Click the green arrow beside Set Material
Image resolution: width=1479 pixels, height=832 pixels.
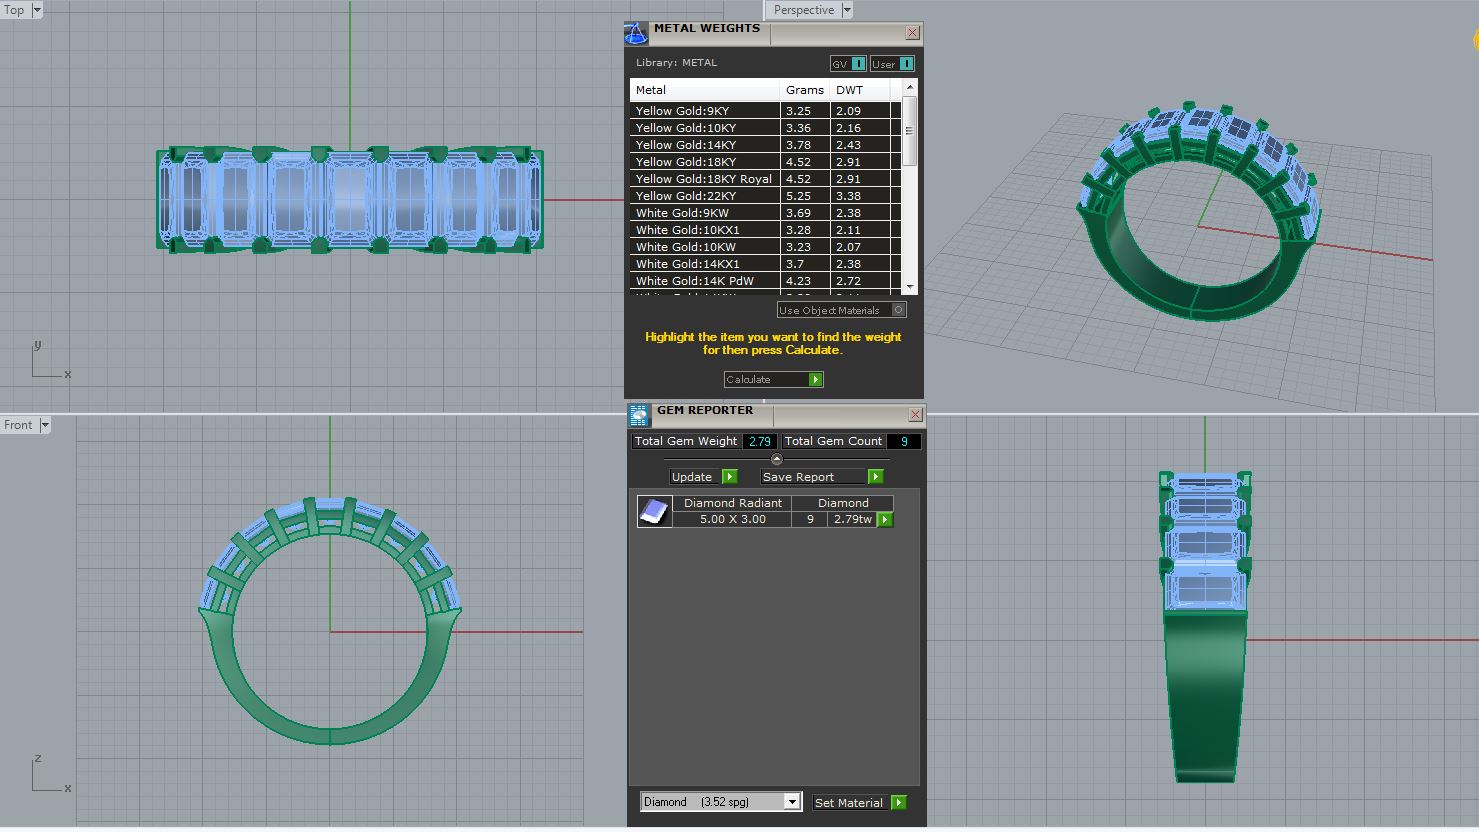[x=899, y=802]
